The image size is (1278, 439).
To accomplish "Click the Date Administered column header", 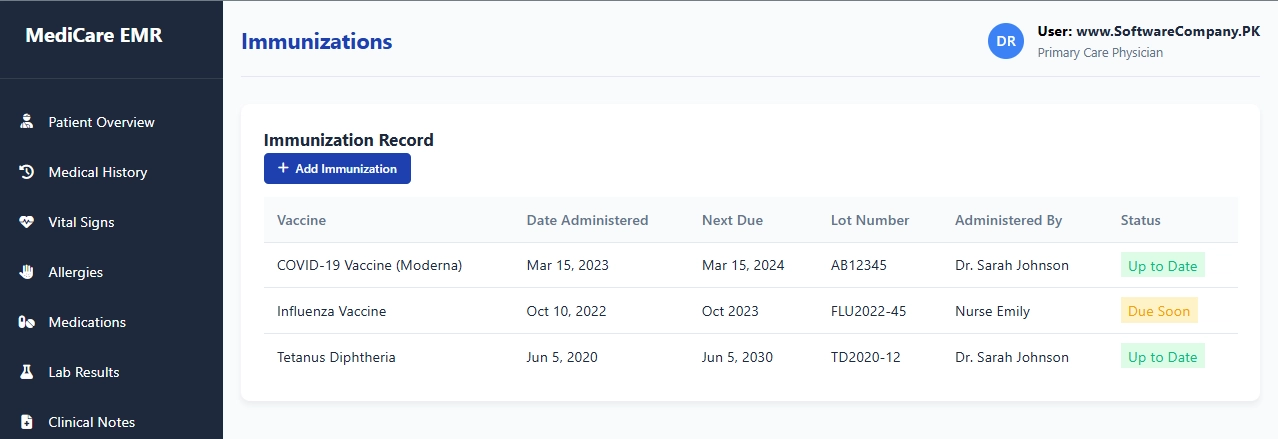I will (x=587, y=220).
